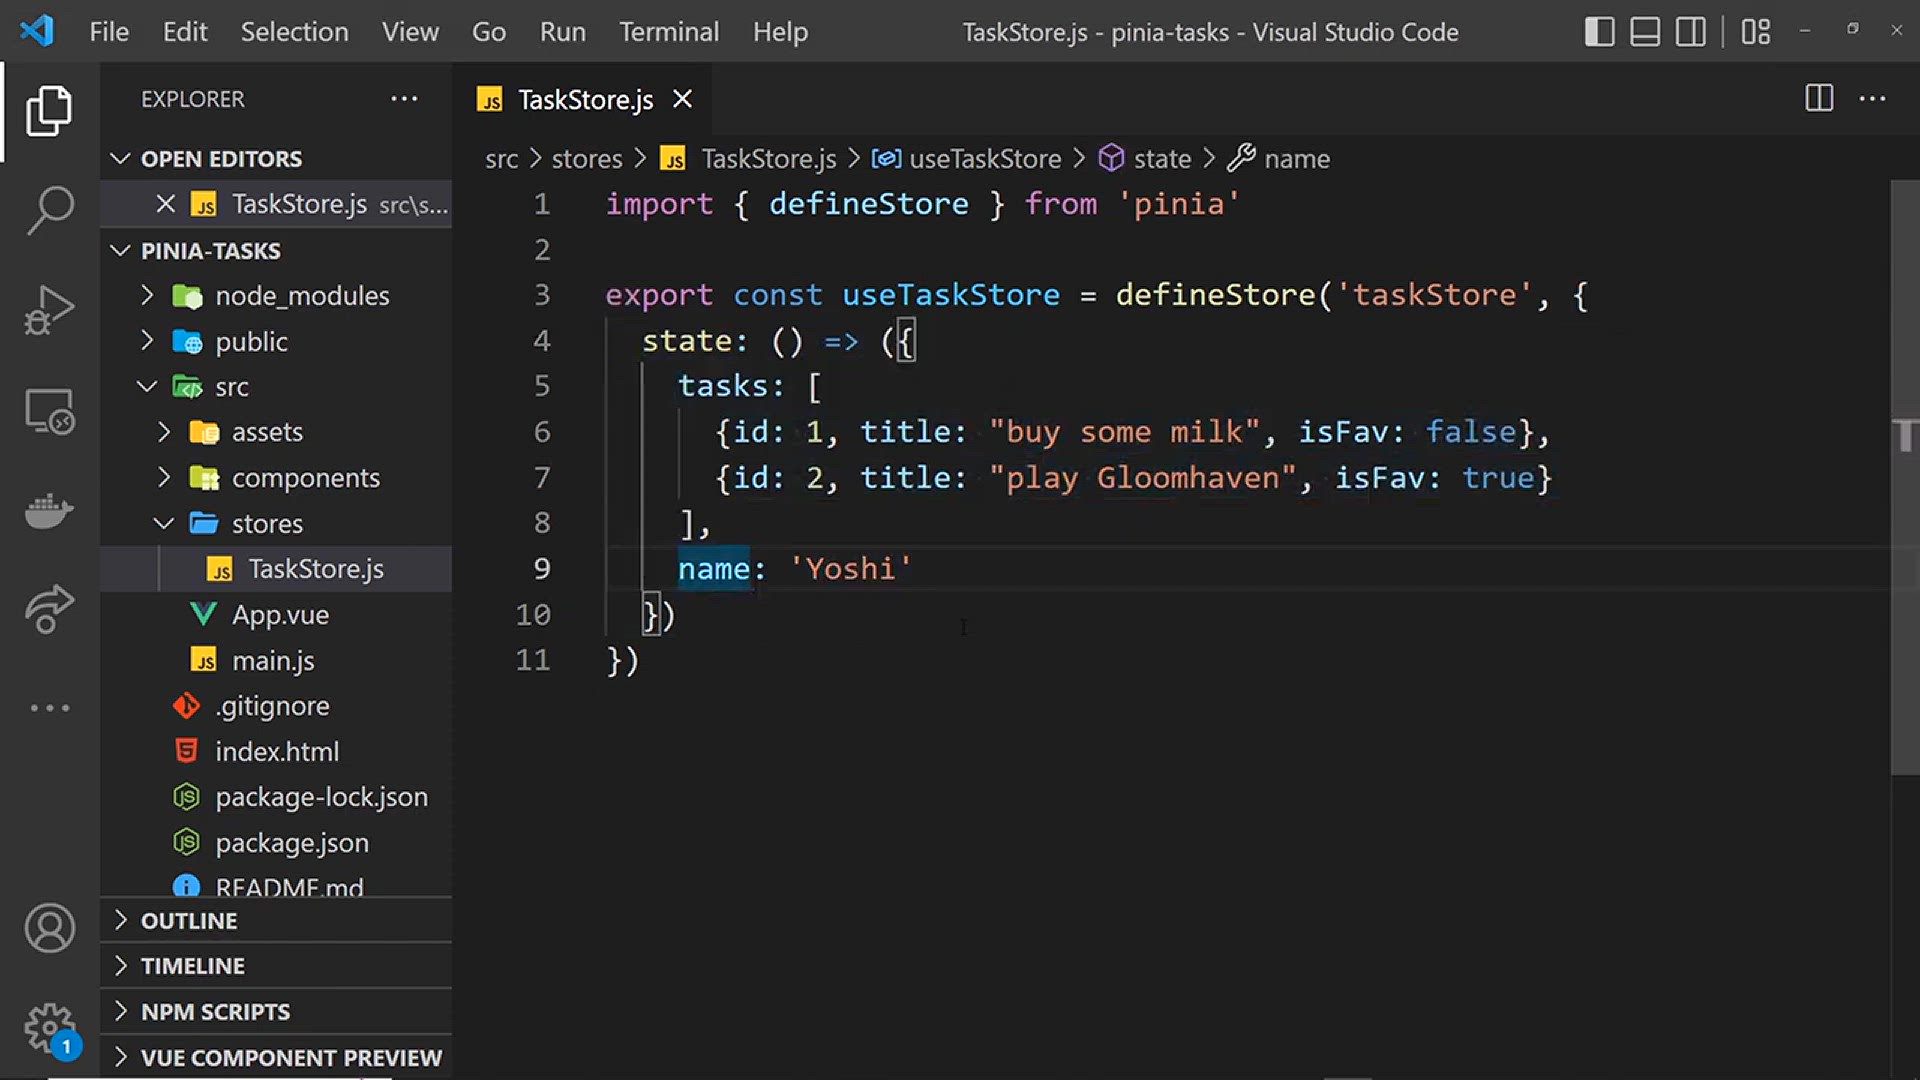Click the VS Code logo icon
Screen dimensions: 1920x1080
coord(36,31)
